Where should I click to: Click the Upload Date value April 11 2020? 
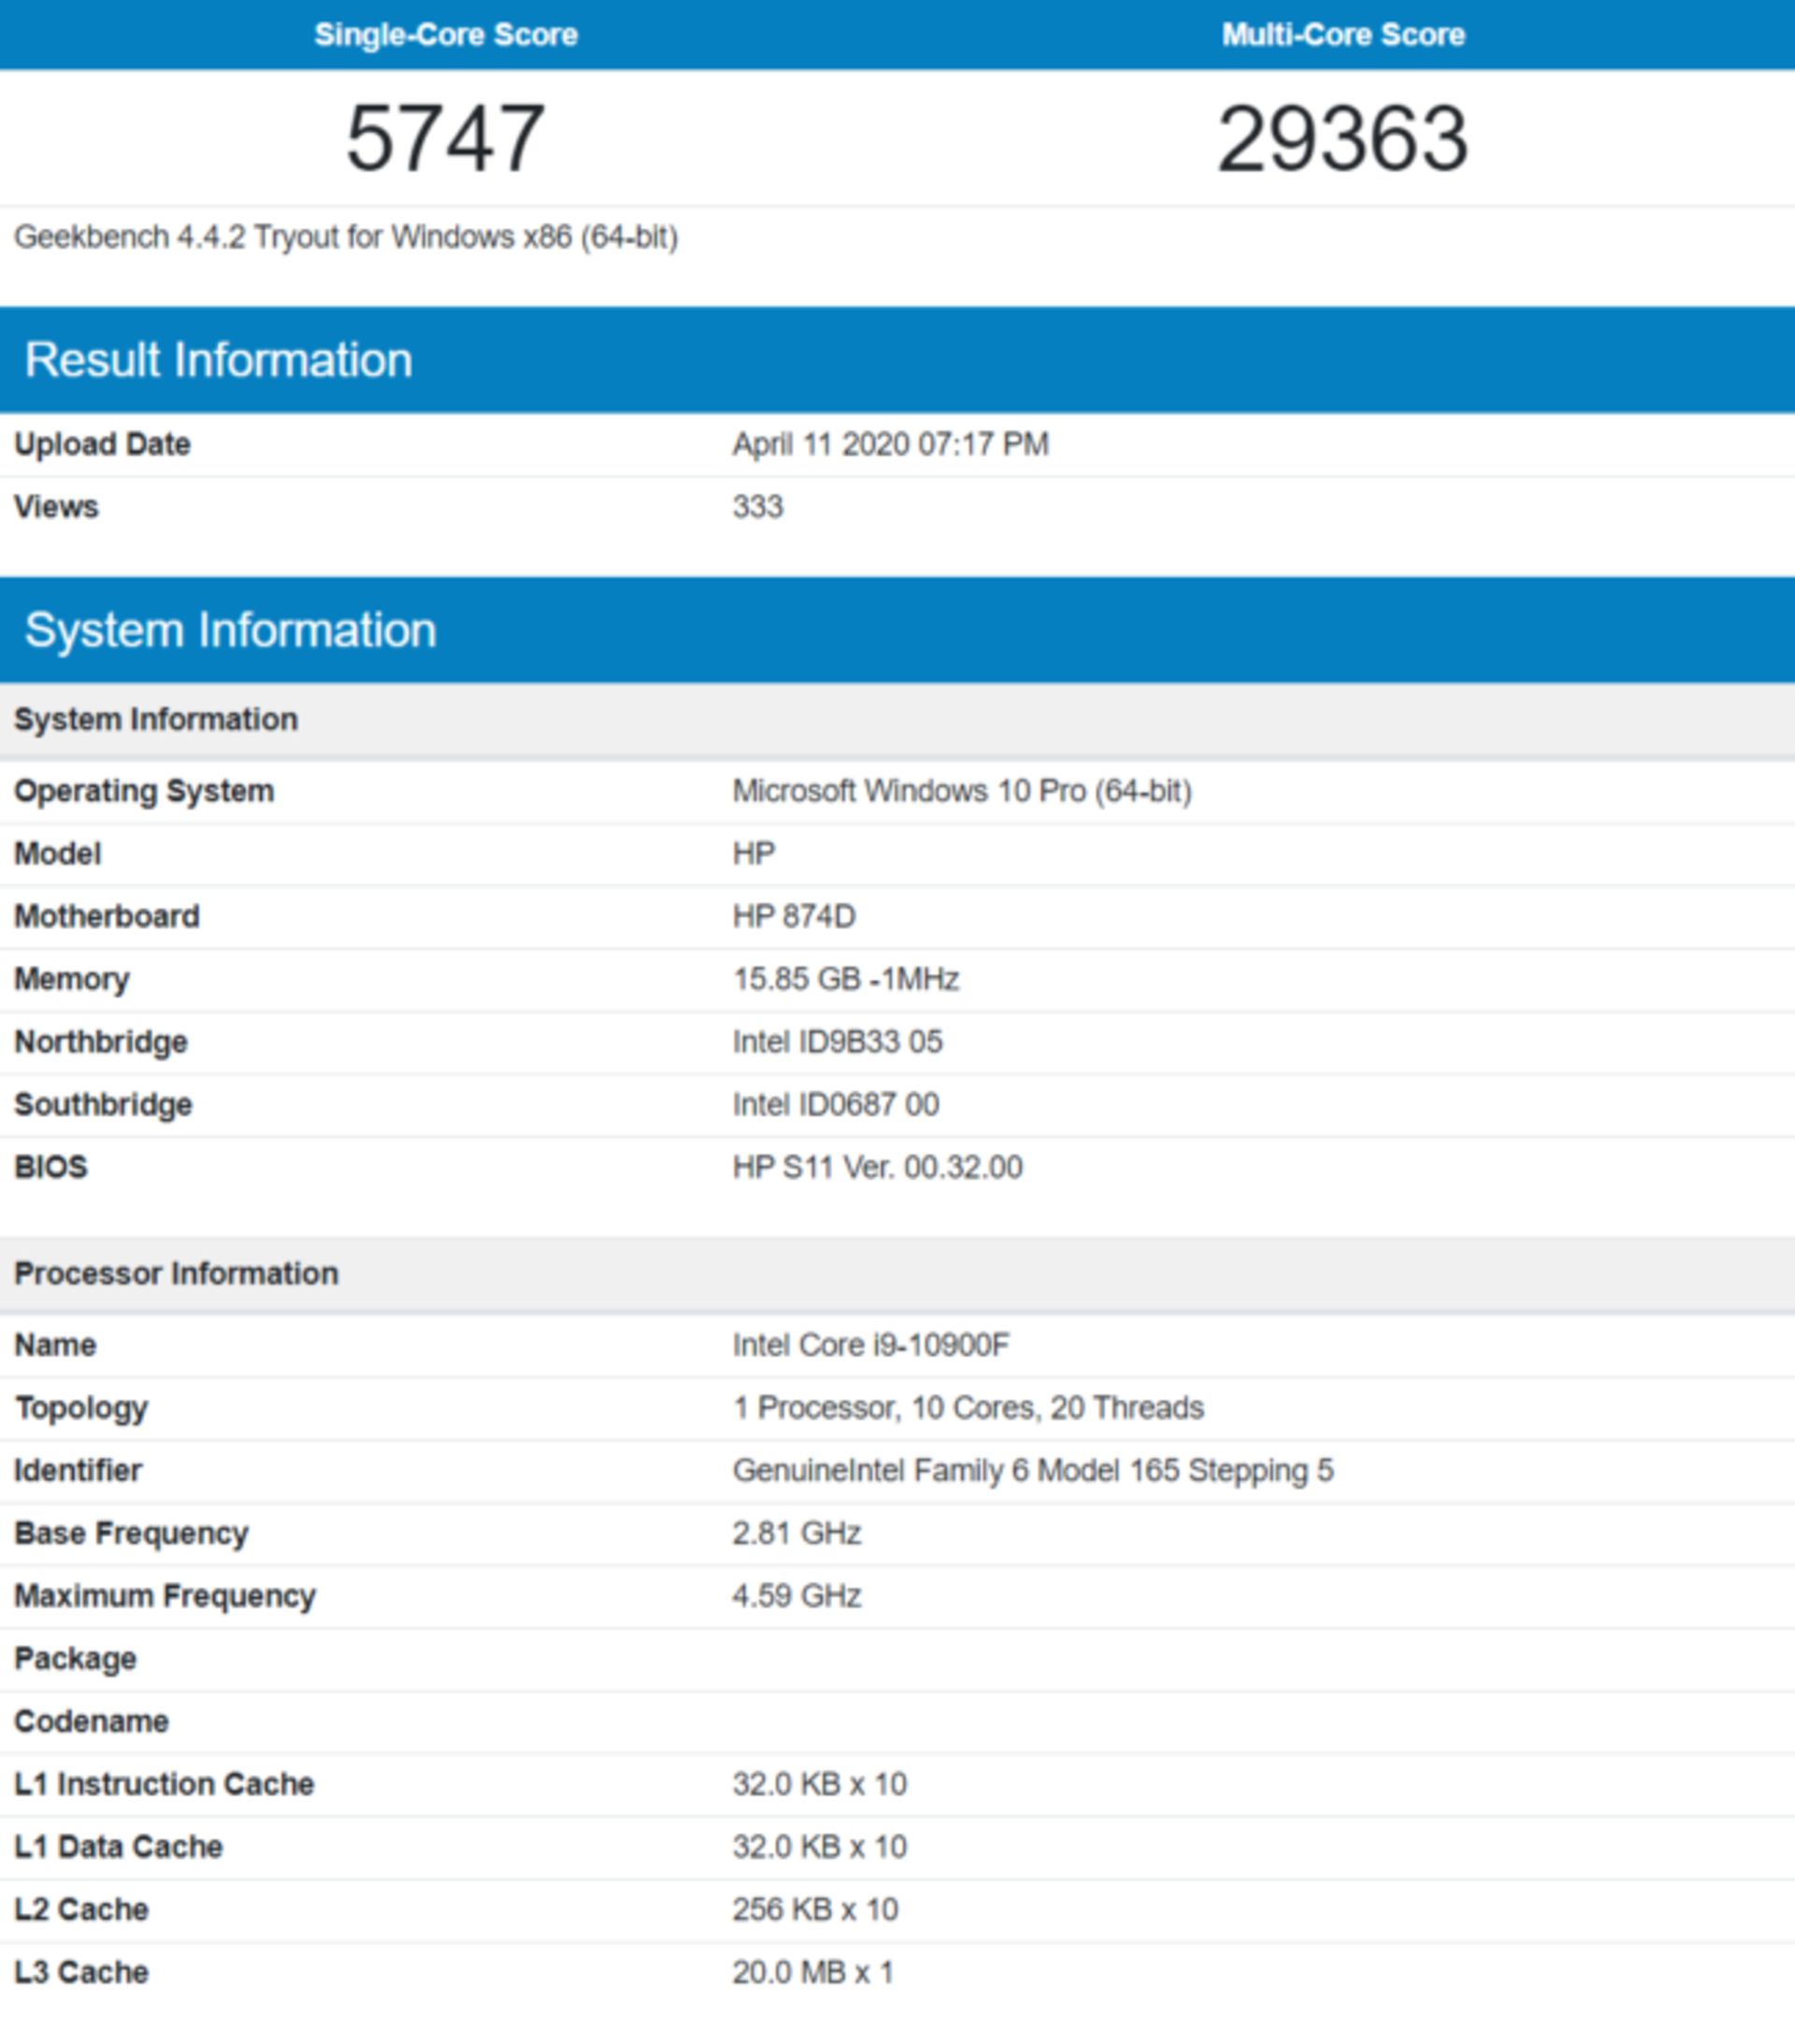[x=890, y=444]
